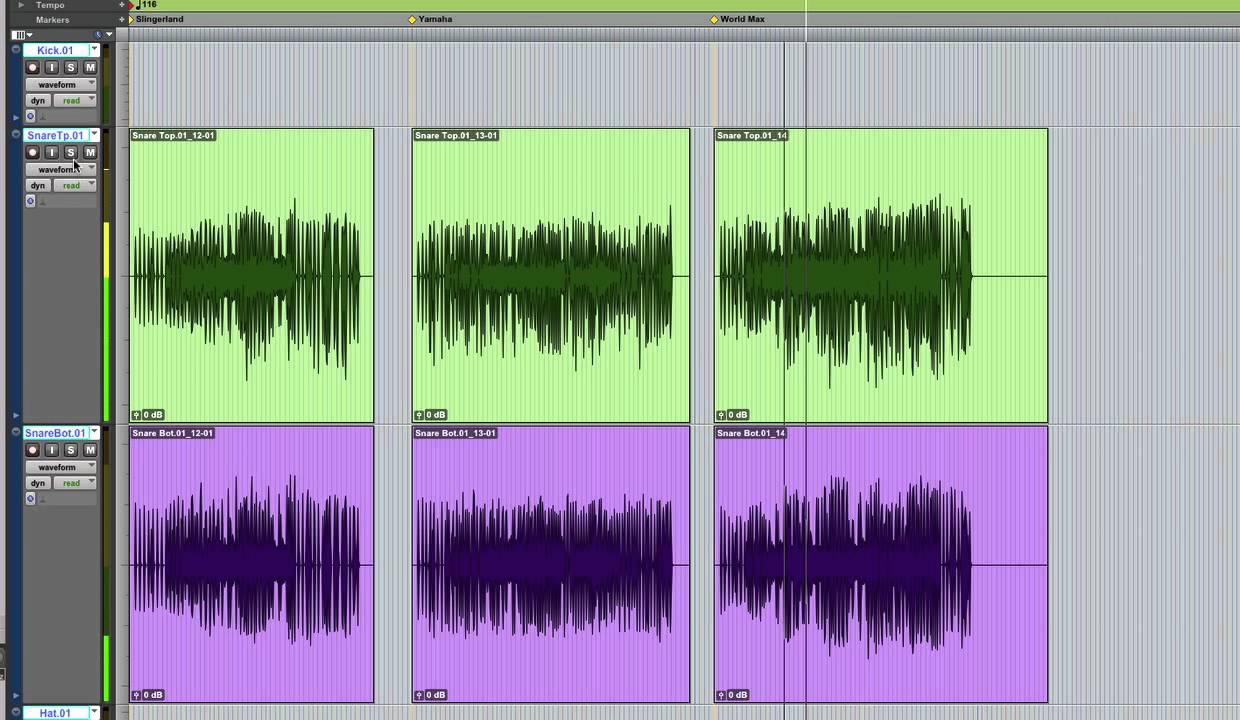Arm record on the Kick.01 track
The width and height of the screenshot is (1240, 720).
pos(32,67)
